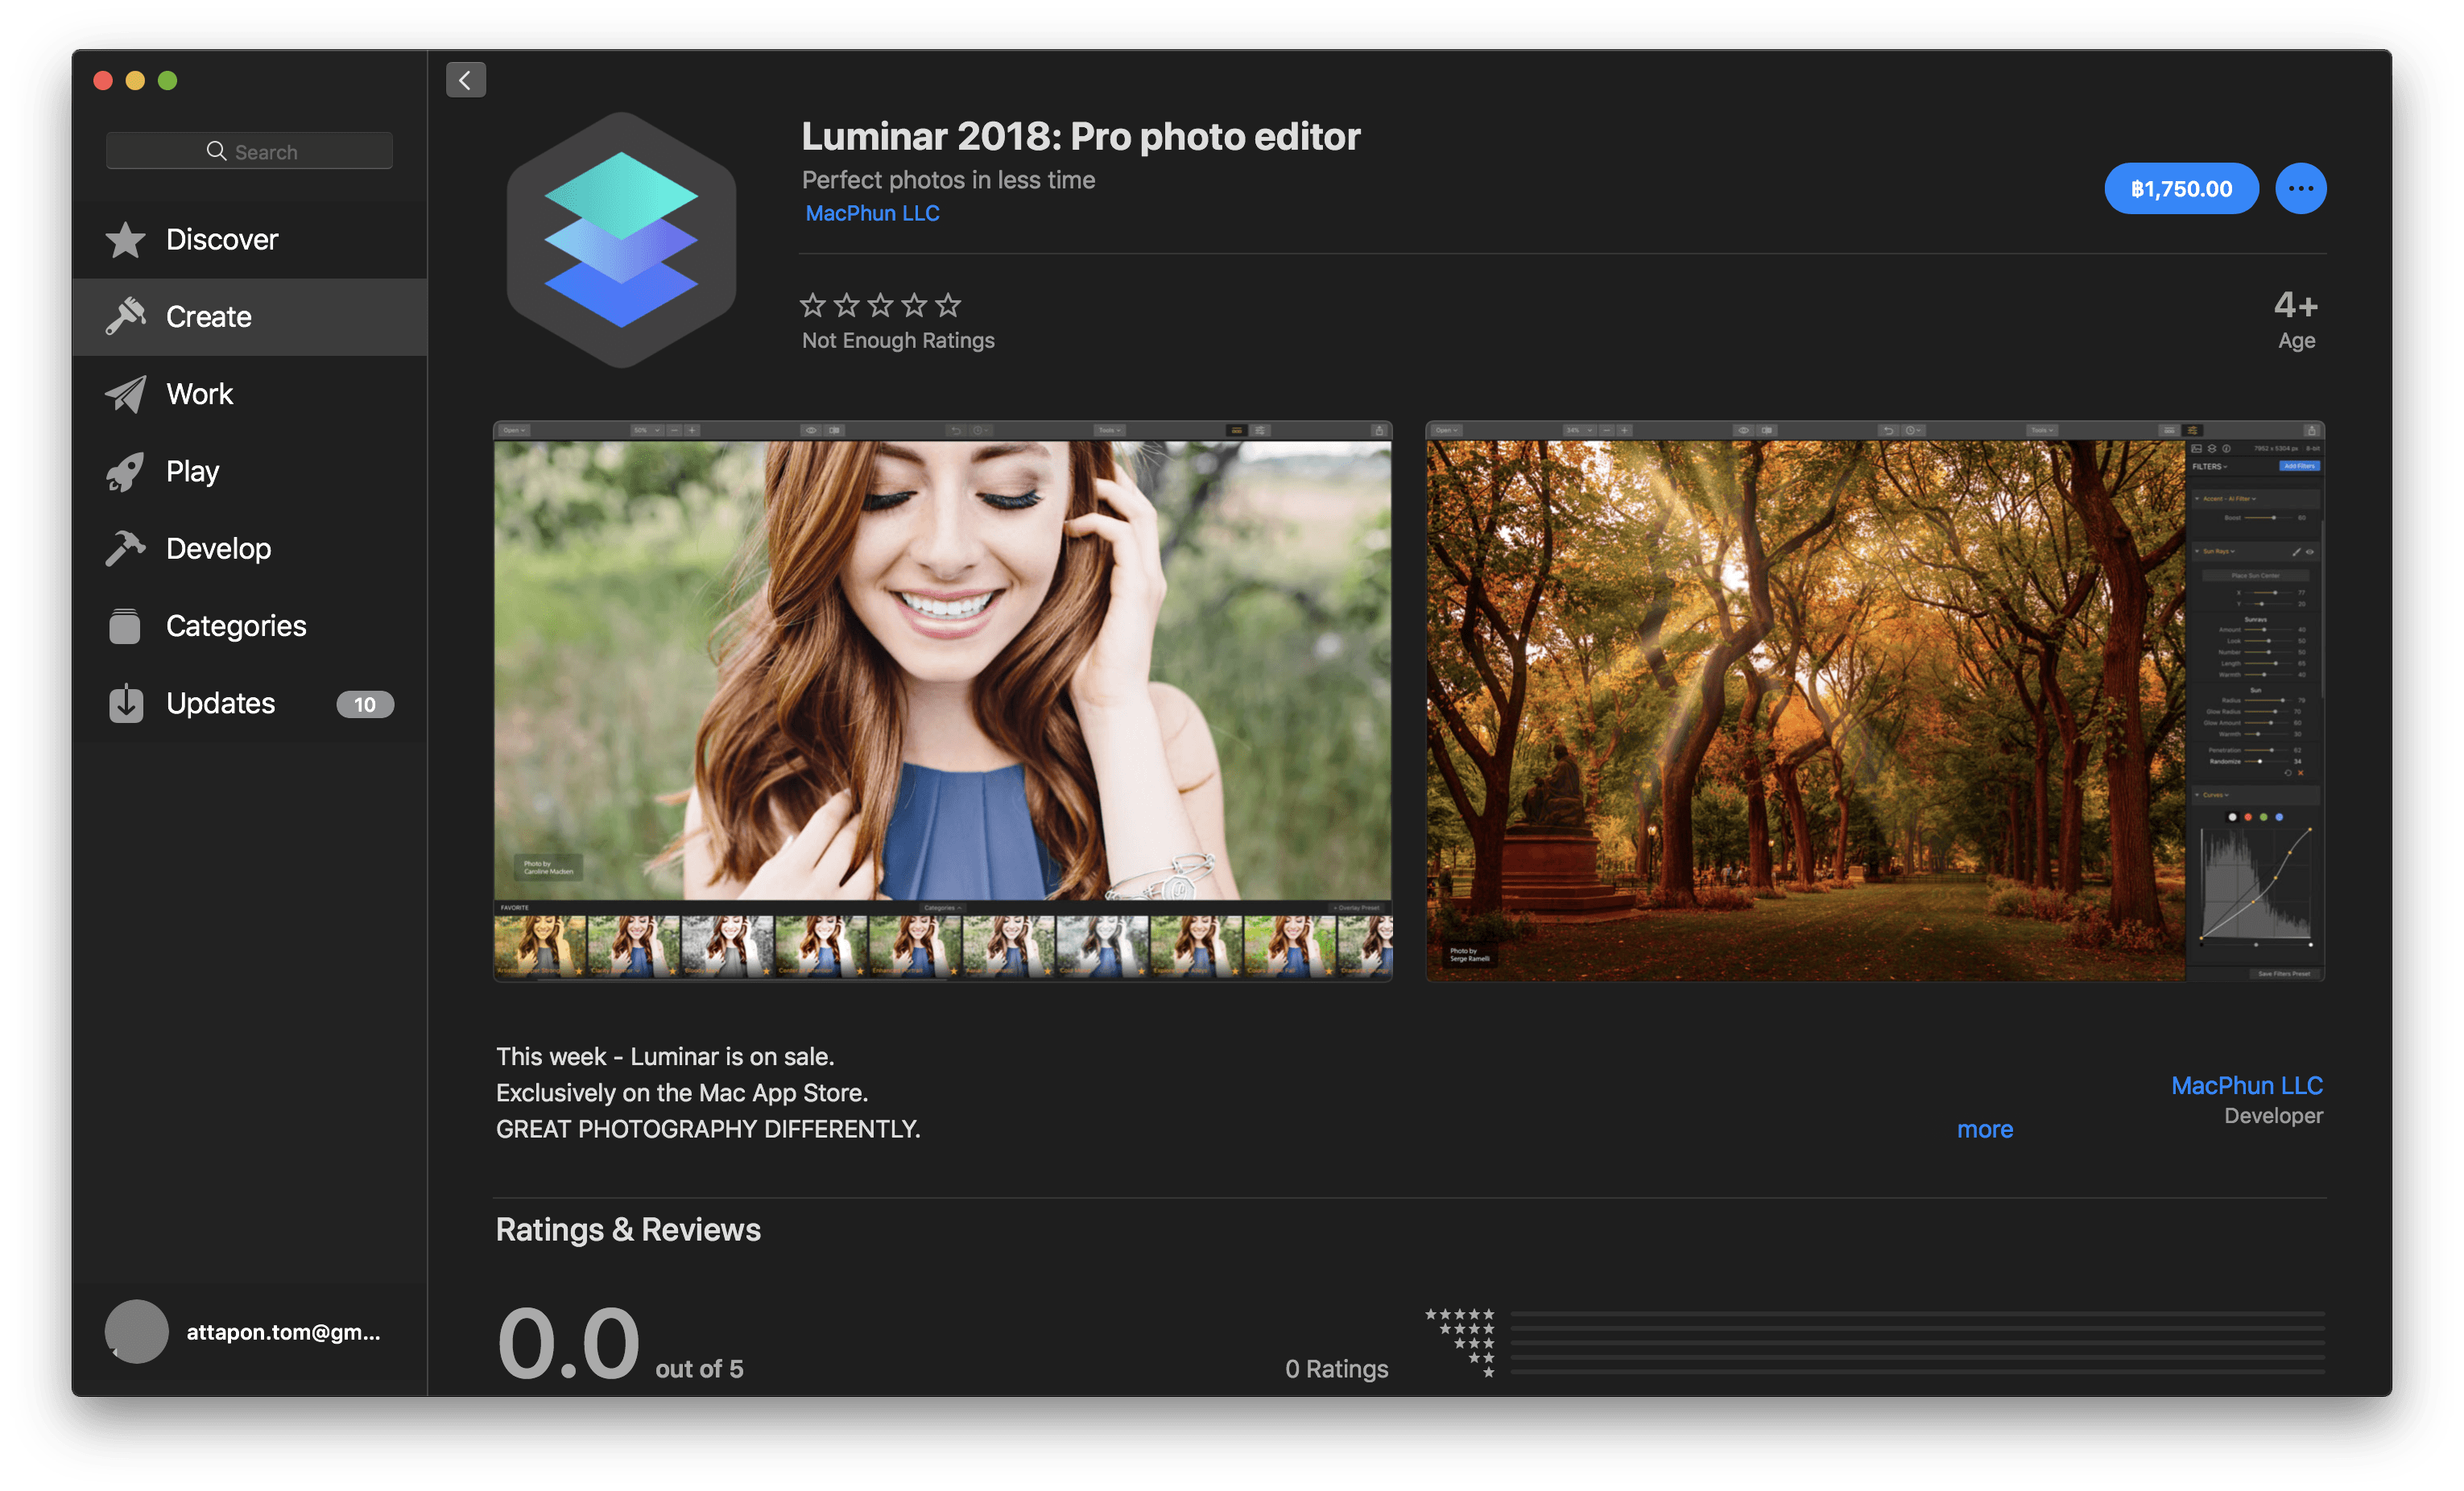Click the Luminar 2018 app icon
Image resolution: width=2464 pixels, height=1491 pixels.
point(621,240)
